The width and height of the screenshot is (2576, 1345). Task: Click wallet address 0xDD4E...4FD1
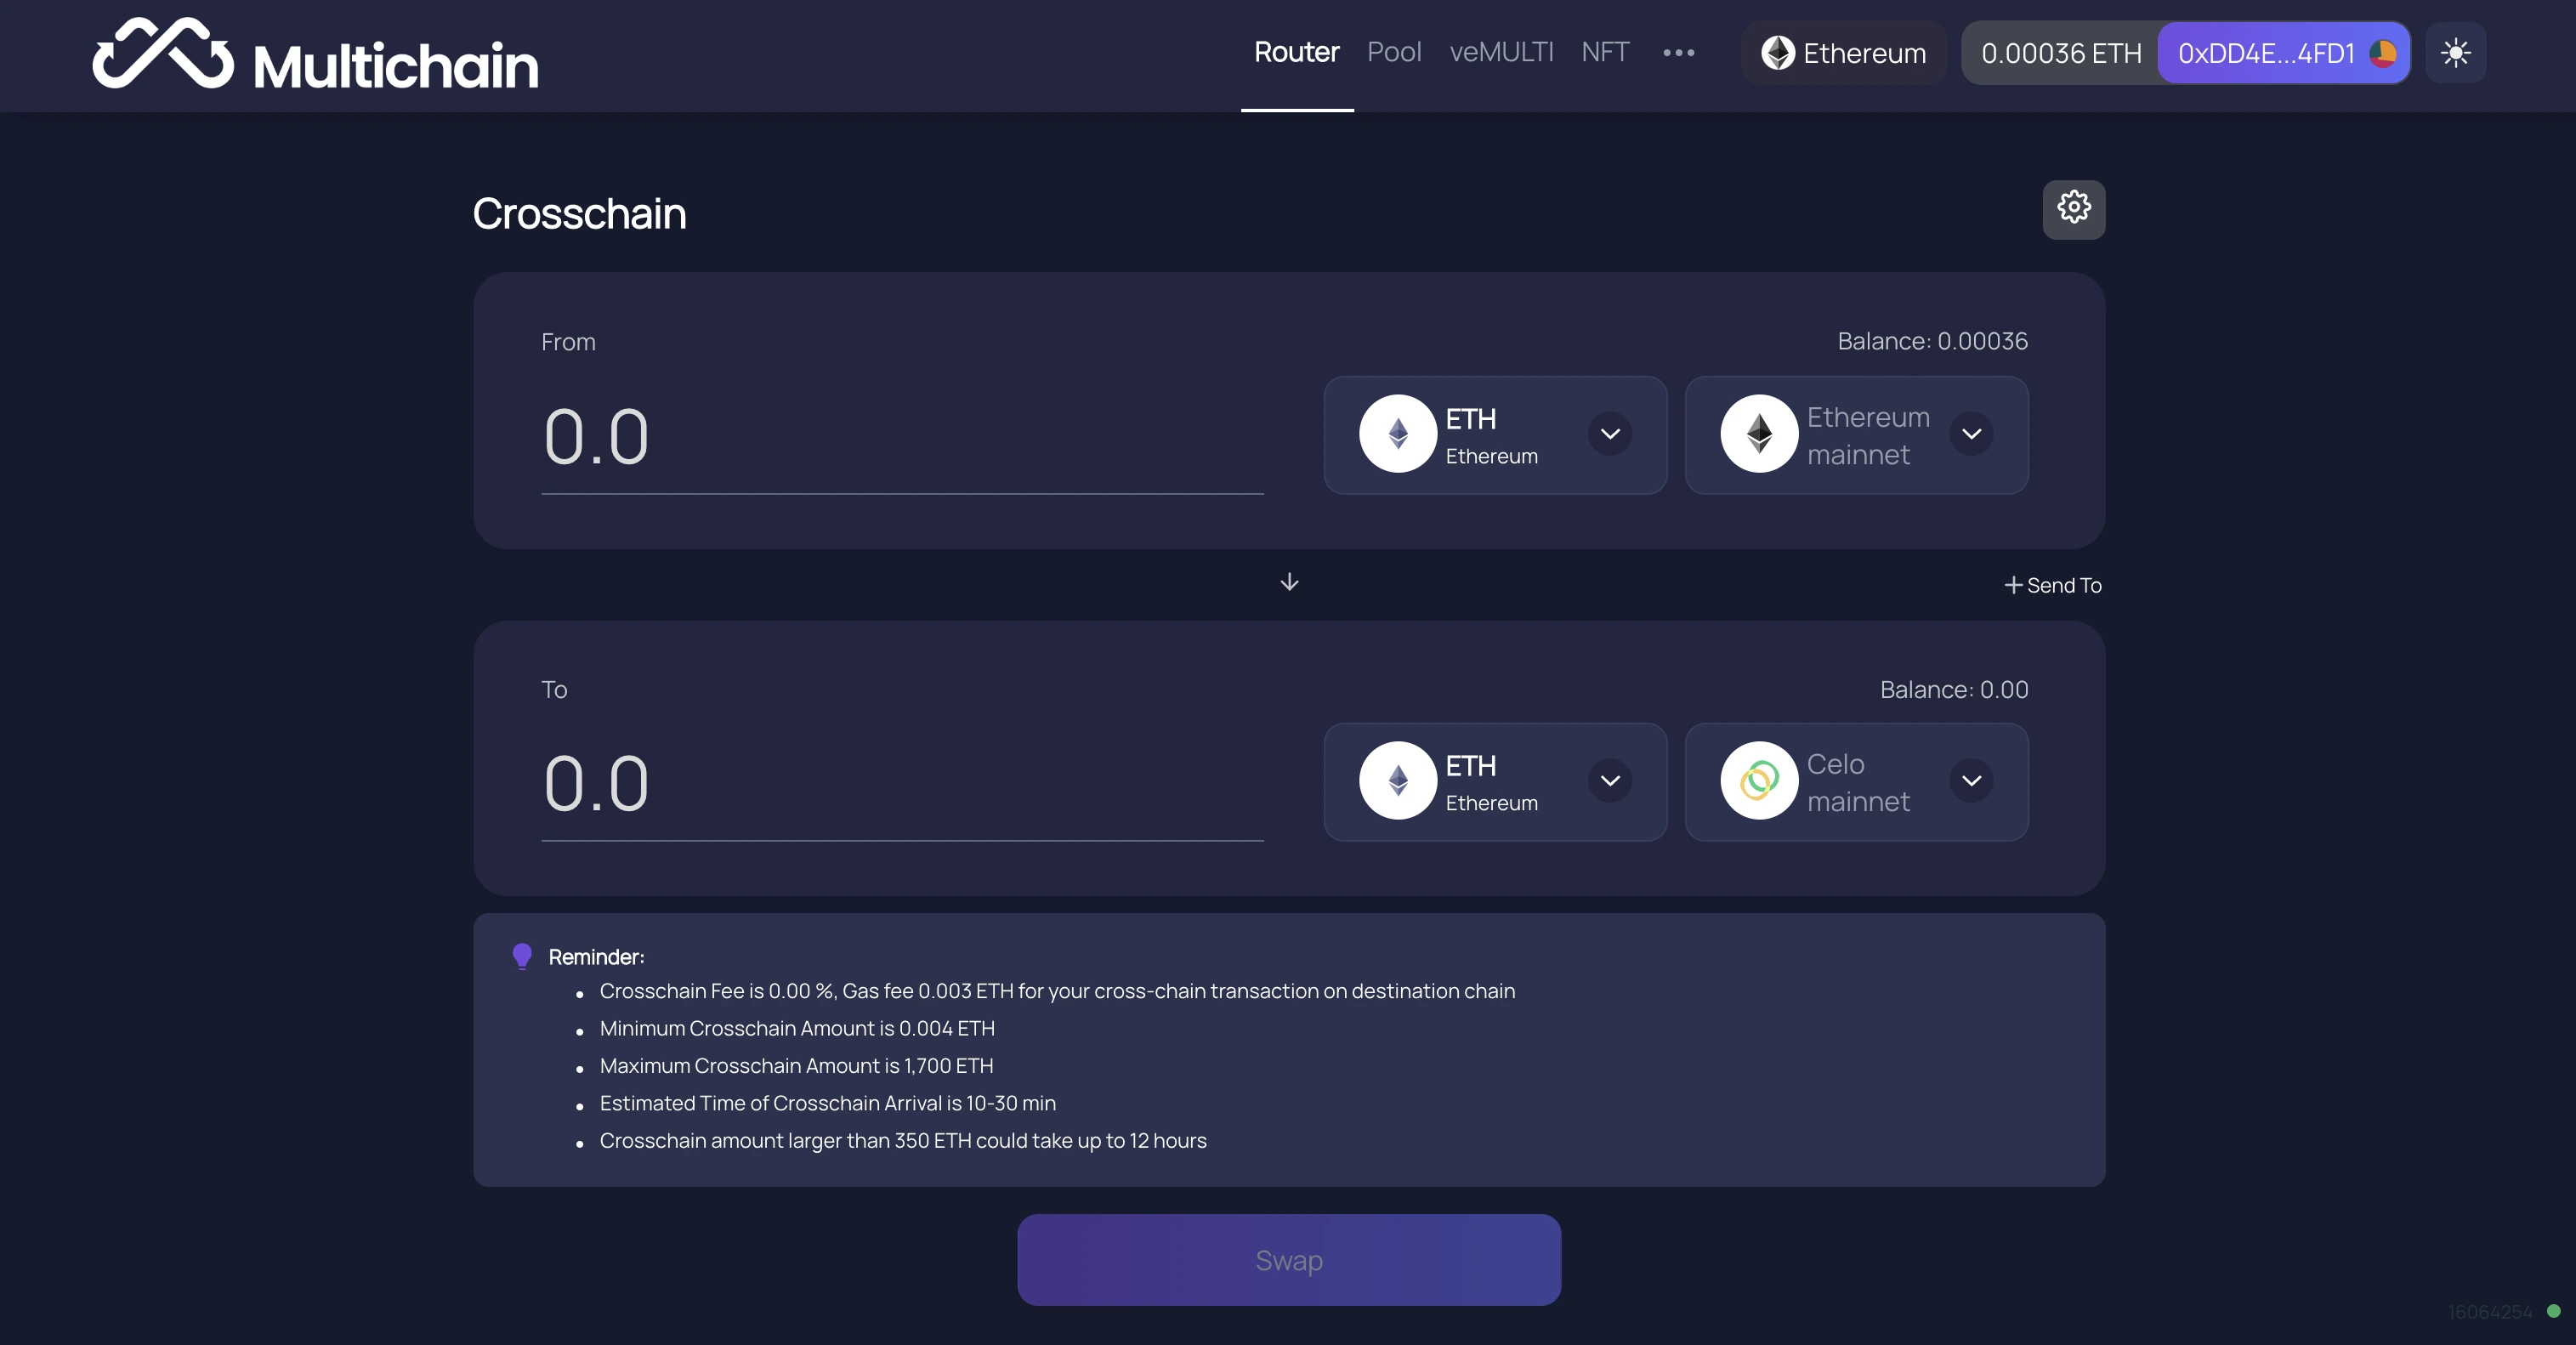point(2283,53)
